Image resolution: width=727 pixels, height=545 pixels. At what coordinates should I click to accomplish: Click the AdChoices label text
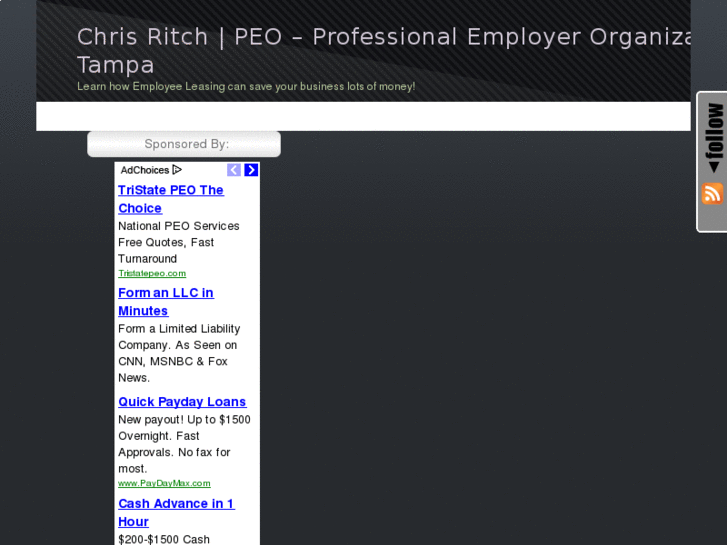coord(145,170)
